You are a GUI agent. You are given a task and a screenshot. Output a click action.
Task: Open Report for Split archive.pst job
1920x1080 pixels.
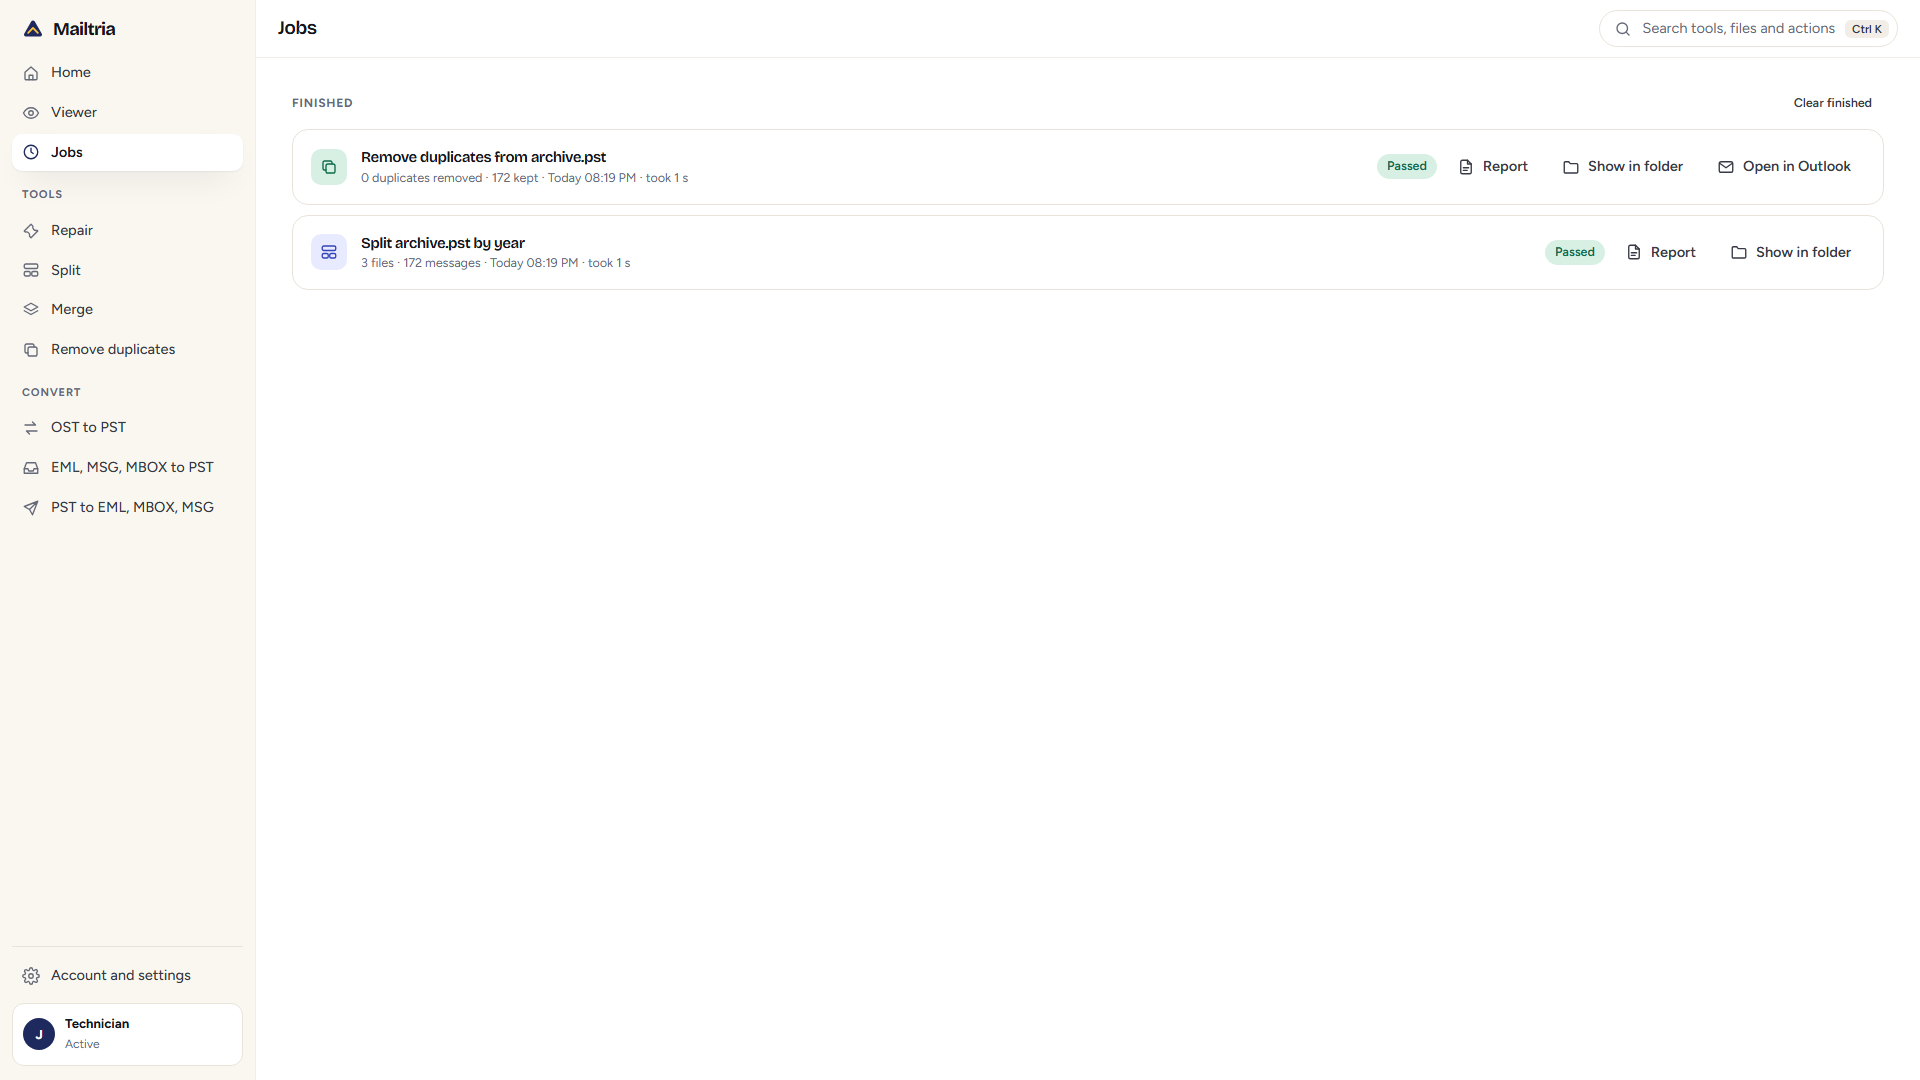click(x=1661, y=252)
